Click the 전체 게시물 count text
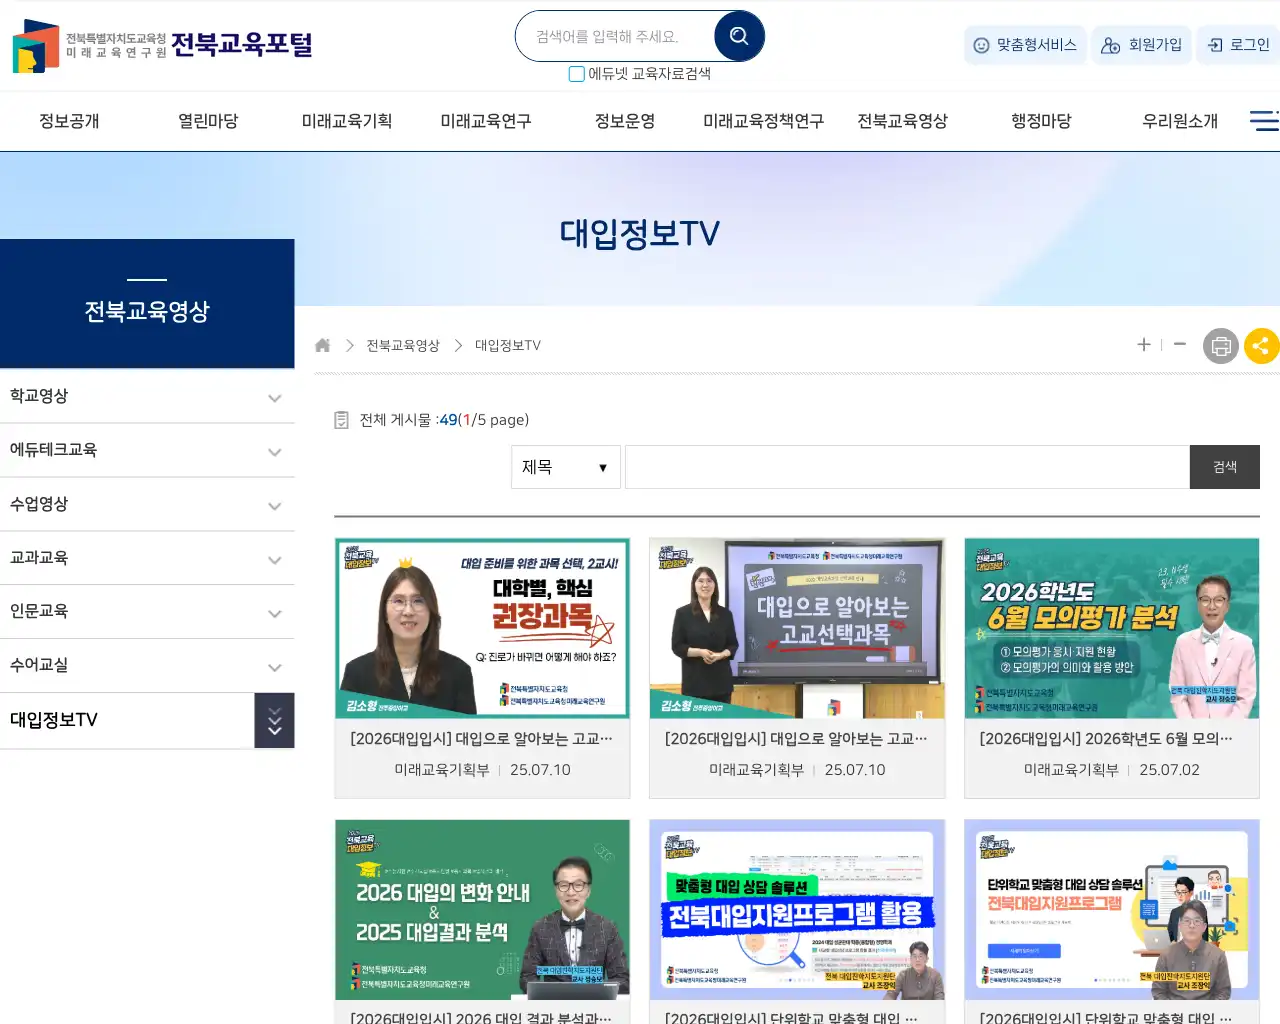Image resolution: width=1280 pixels, height=1024 pixels. pos(444,420)
